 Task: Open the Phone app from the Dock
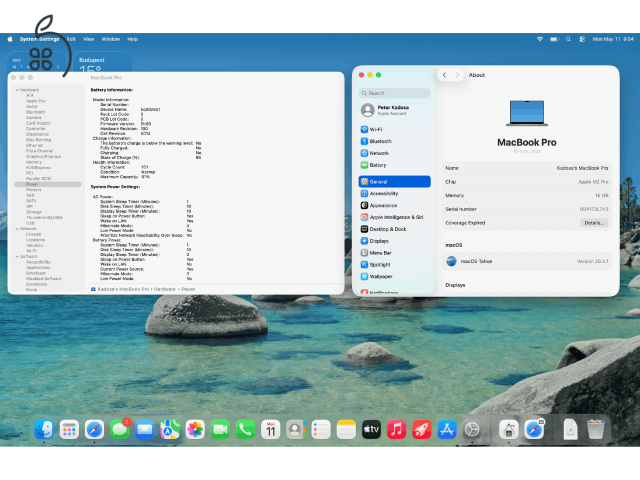coord(245,429)
